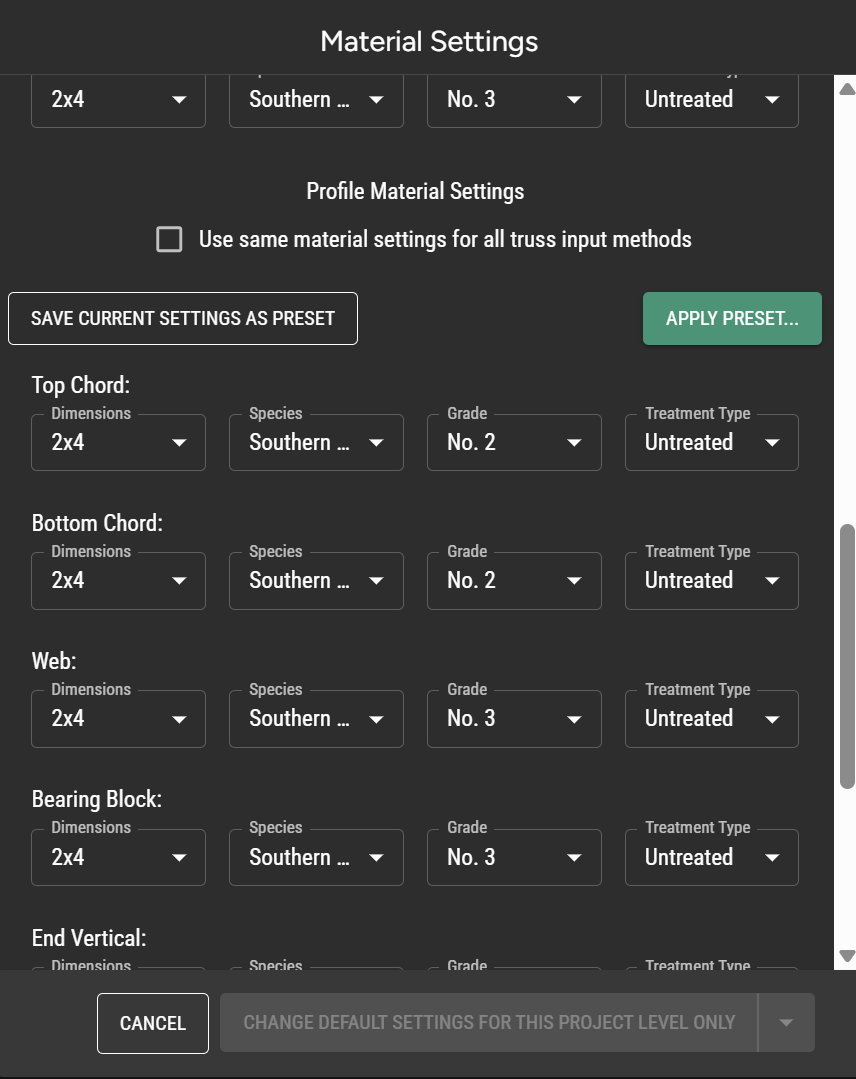Open Bearing Block Treatment Type dropdown
856x1079 pixels.
(x=711, y=858)
